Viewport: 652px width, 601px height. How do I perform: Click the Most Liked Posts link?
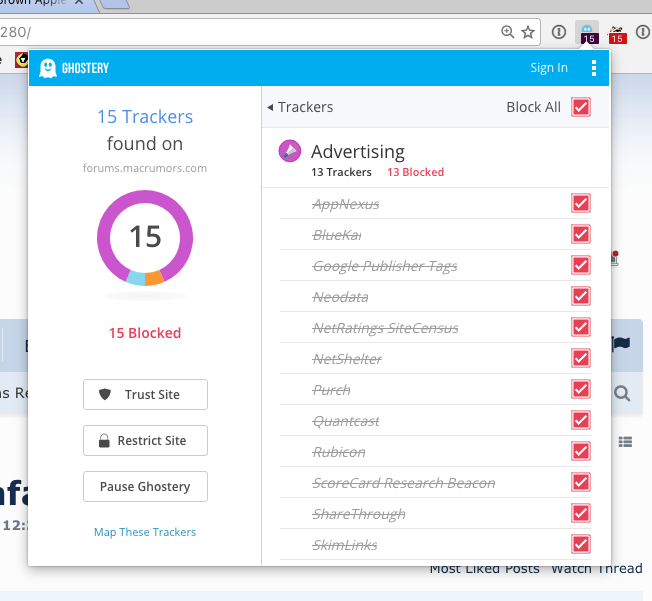click(484, 569)
